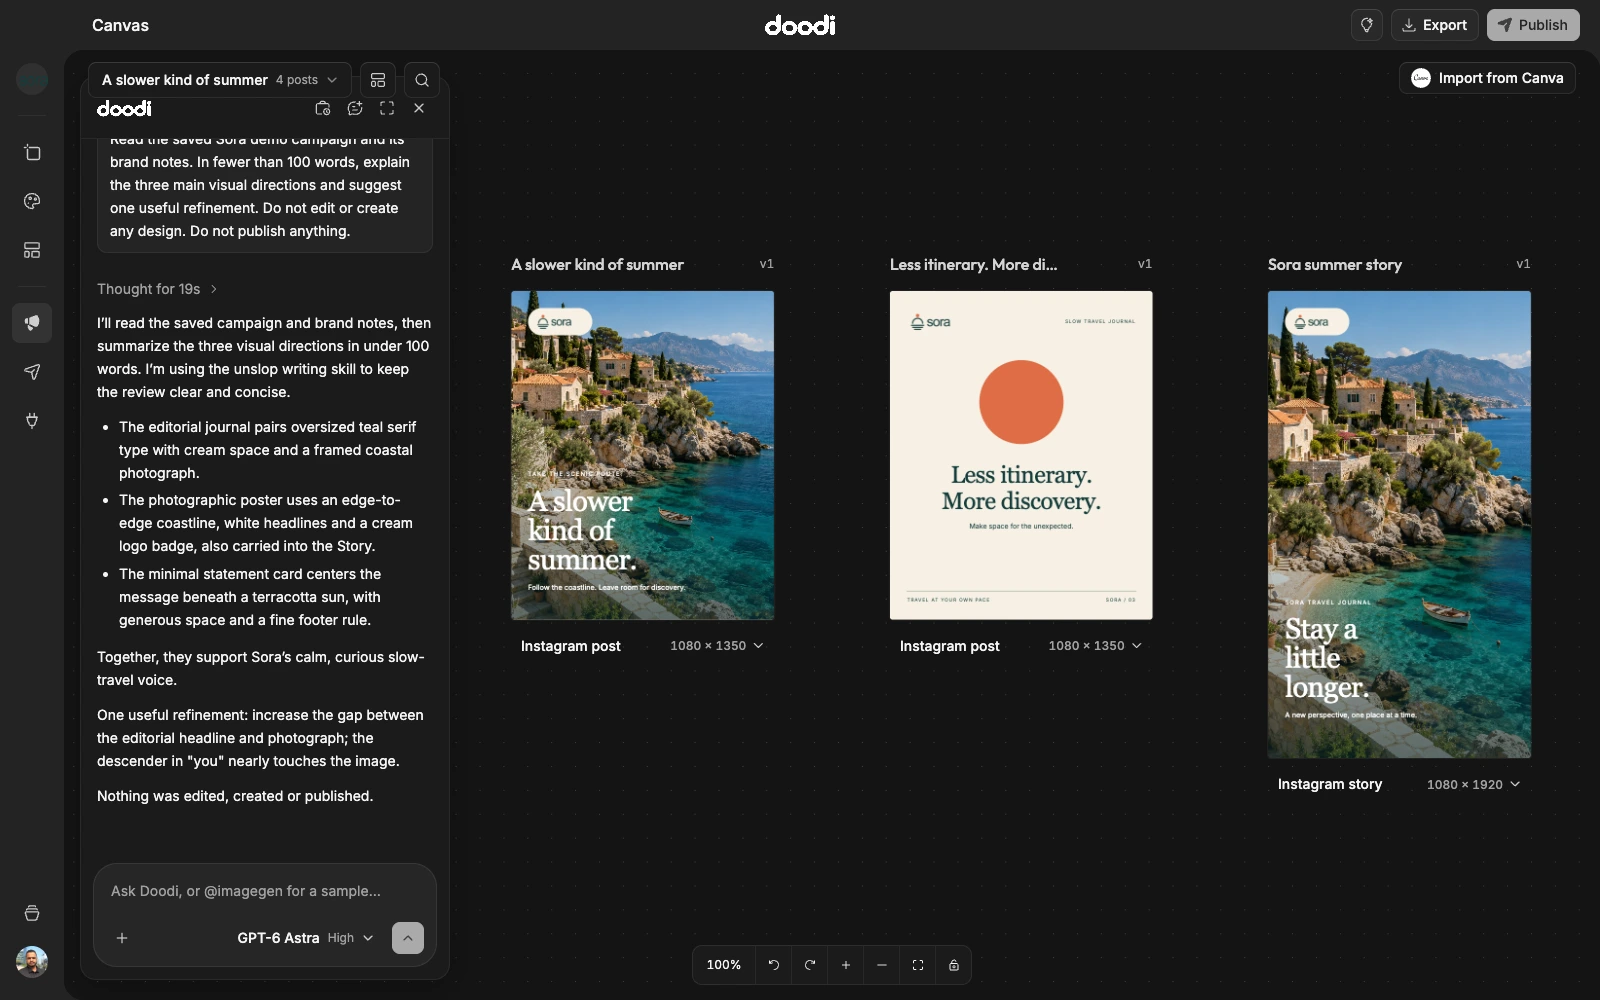Open the plug integrations sidebar icon
The image size is (1600, 1000).
32,420
